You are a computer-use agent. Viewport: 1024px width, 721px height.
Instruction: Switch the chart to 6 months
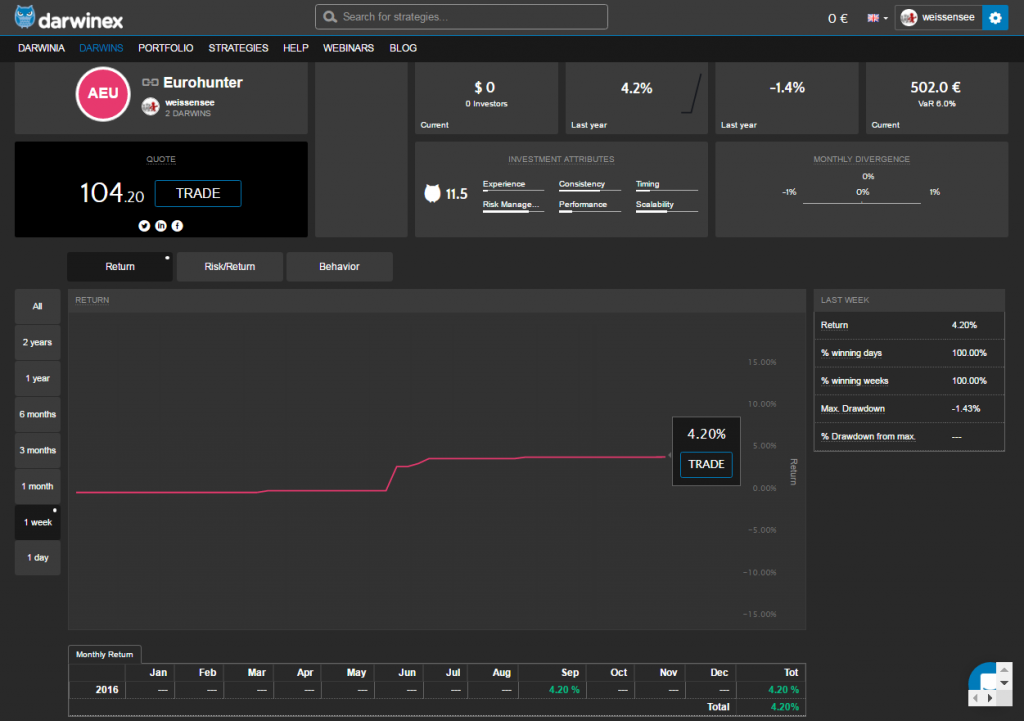coord(38,414)
